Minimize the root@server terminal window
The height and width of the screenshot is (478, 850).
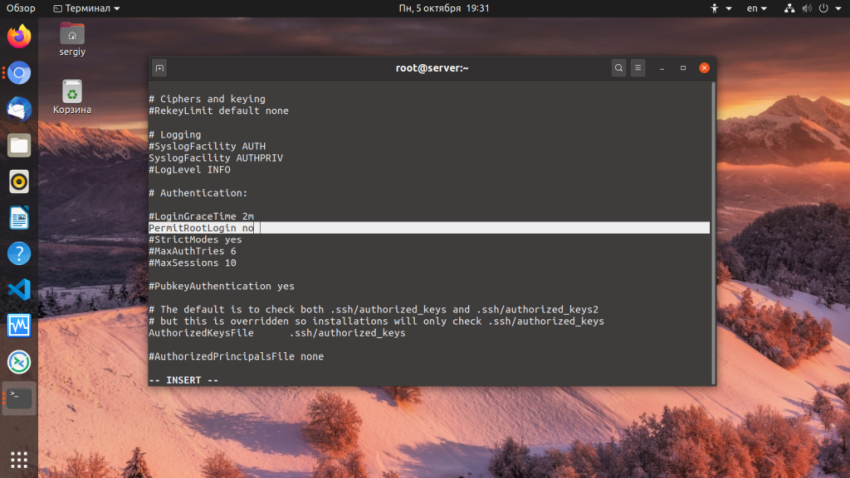click(x=662, y=68)
